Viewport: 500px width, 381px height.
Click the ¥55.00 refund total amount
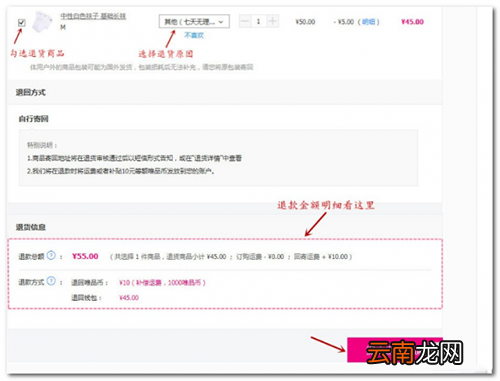click(x=85, y=256)
